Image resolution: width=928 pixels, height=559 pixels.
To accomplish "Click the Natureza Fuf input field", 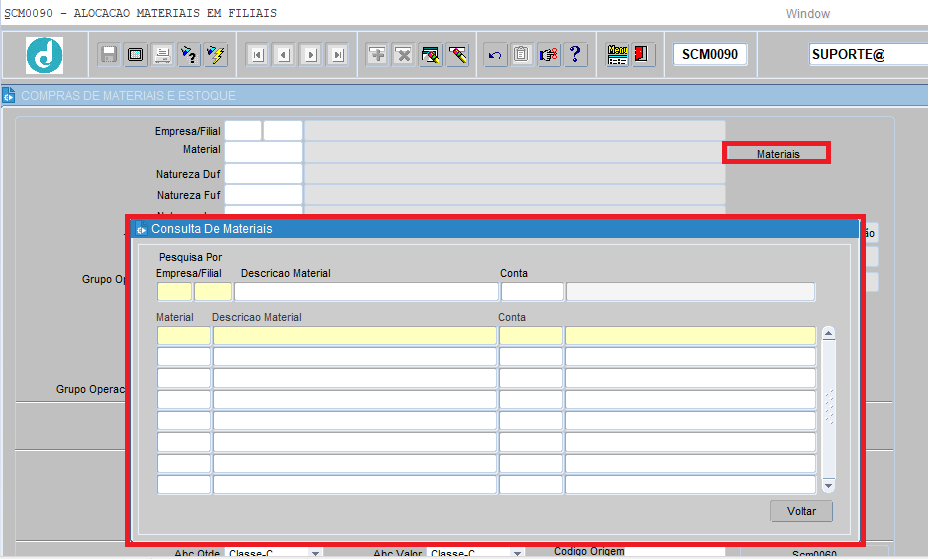I will pos(263,195).
